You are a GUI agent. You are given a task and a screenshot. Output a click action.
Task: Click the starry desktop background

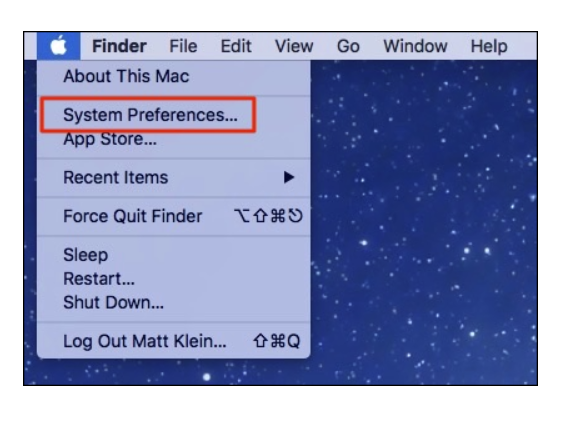423,222
